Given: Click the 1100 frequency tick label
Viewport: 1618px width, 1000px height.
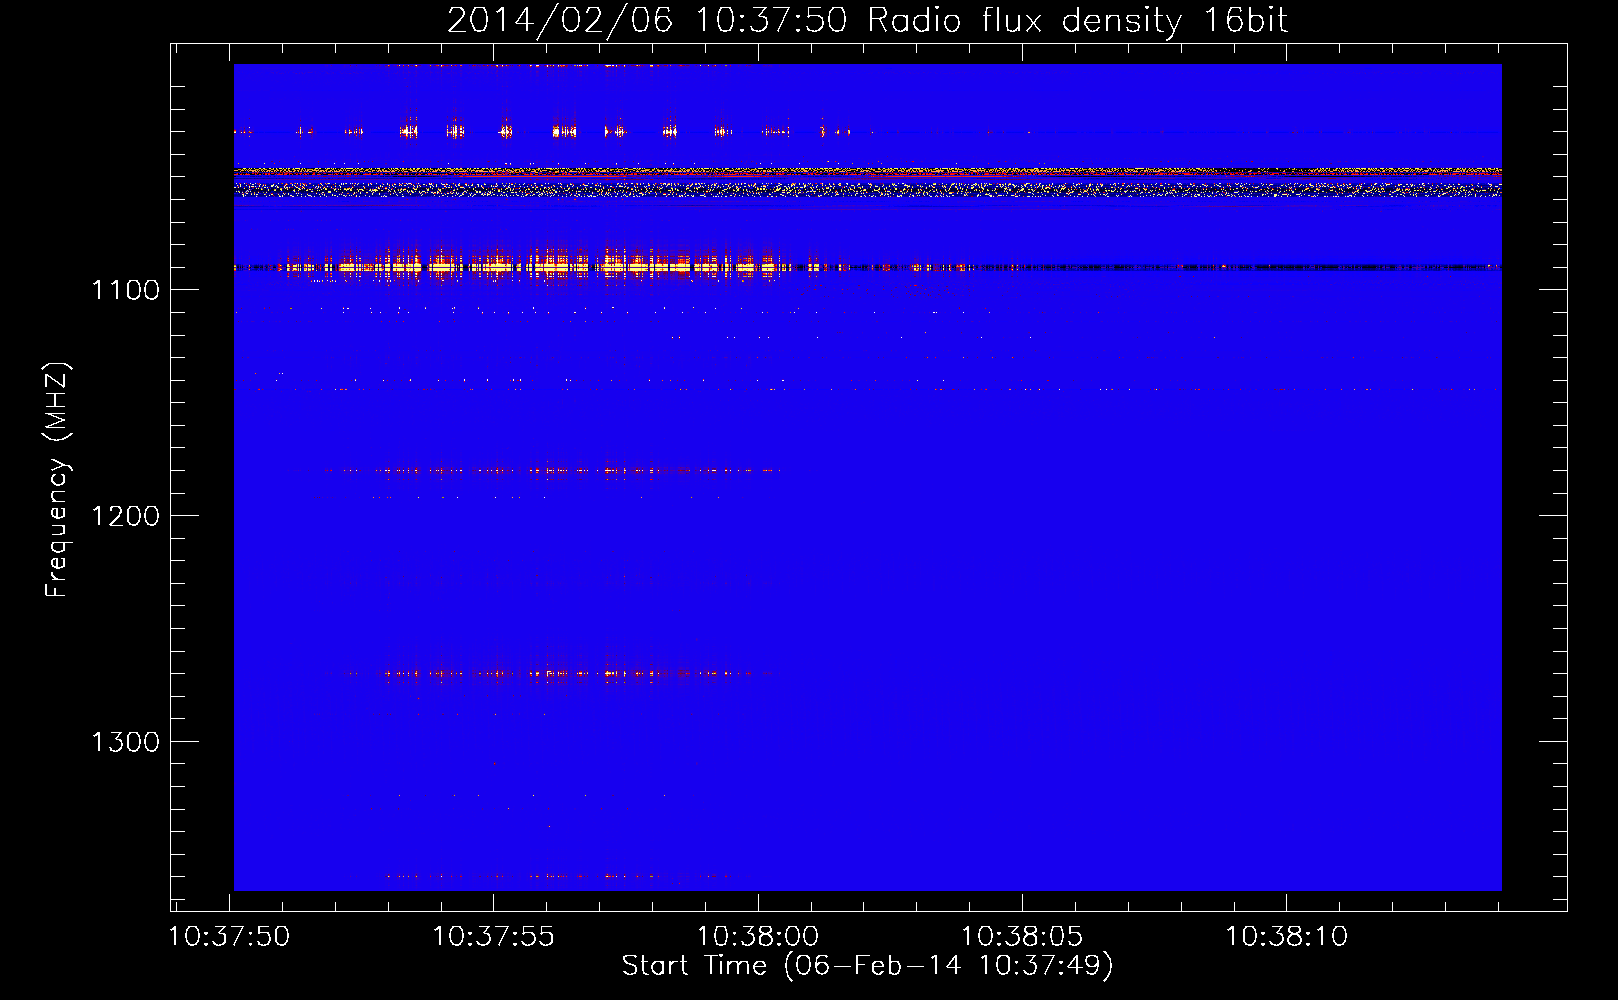Looking at the screenshot, I should 126,290.
